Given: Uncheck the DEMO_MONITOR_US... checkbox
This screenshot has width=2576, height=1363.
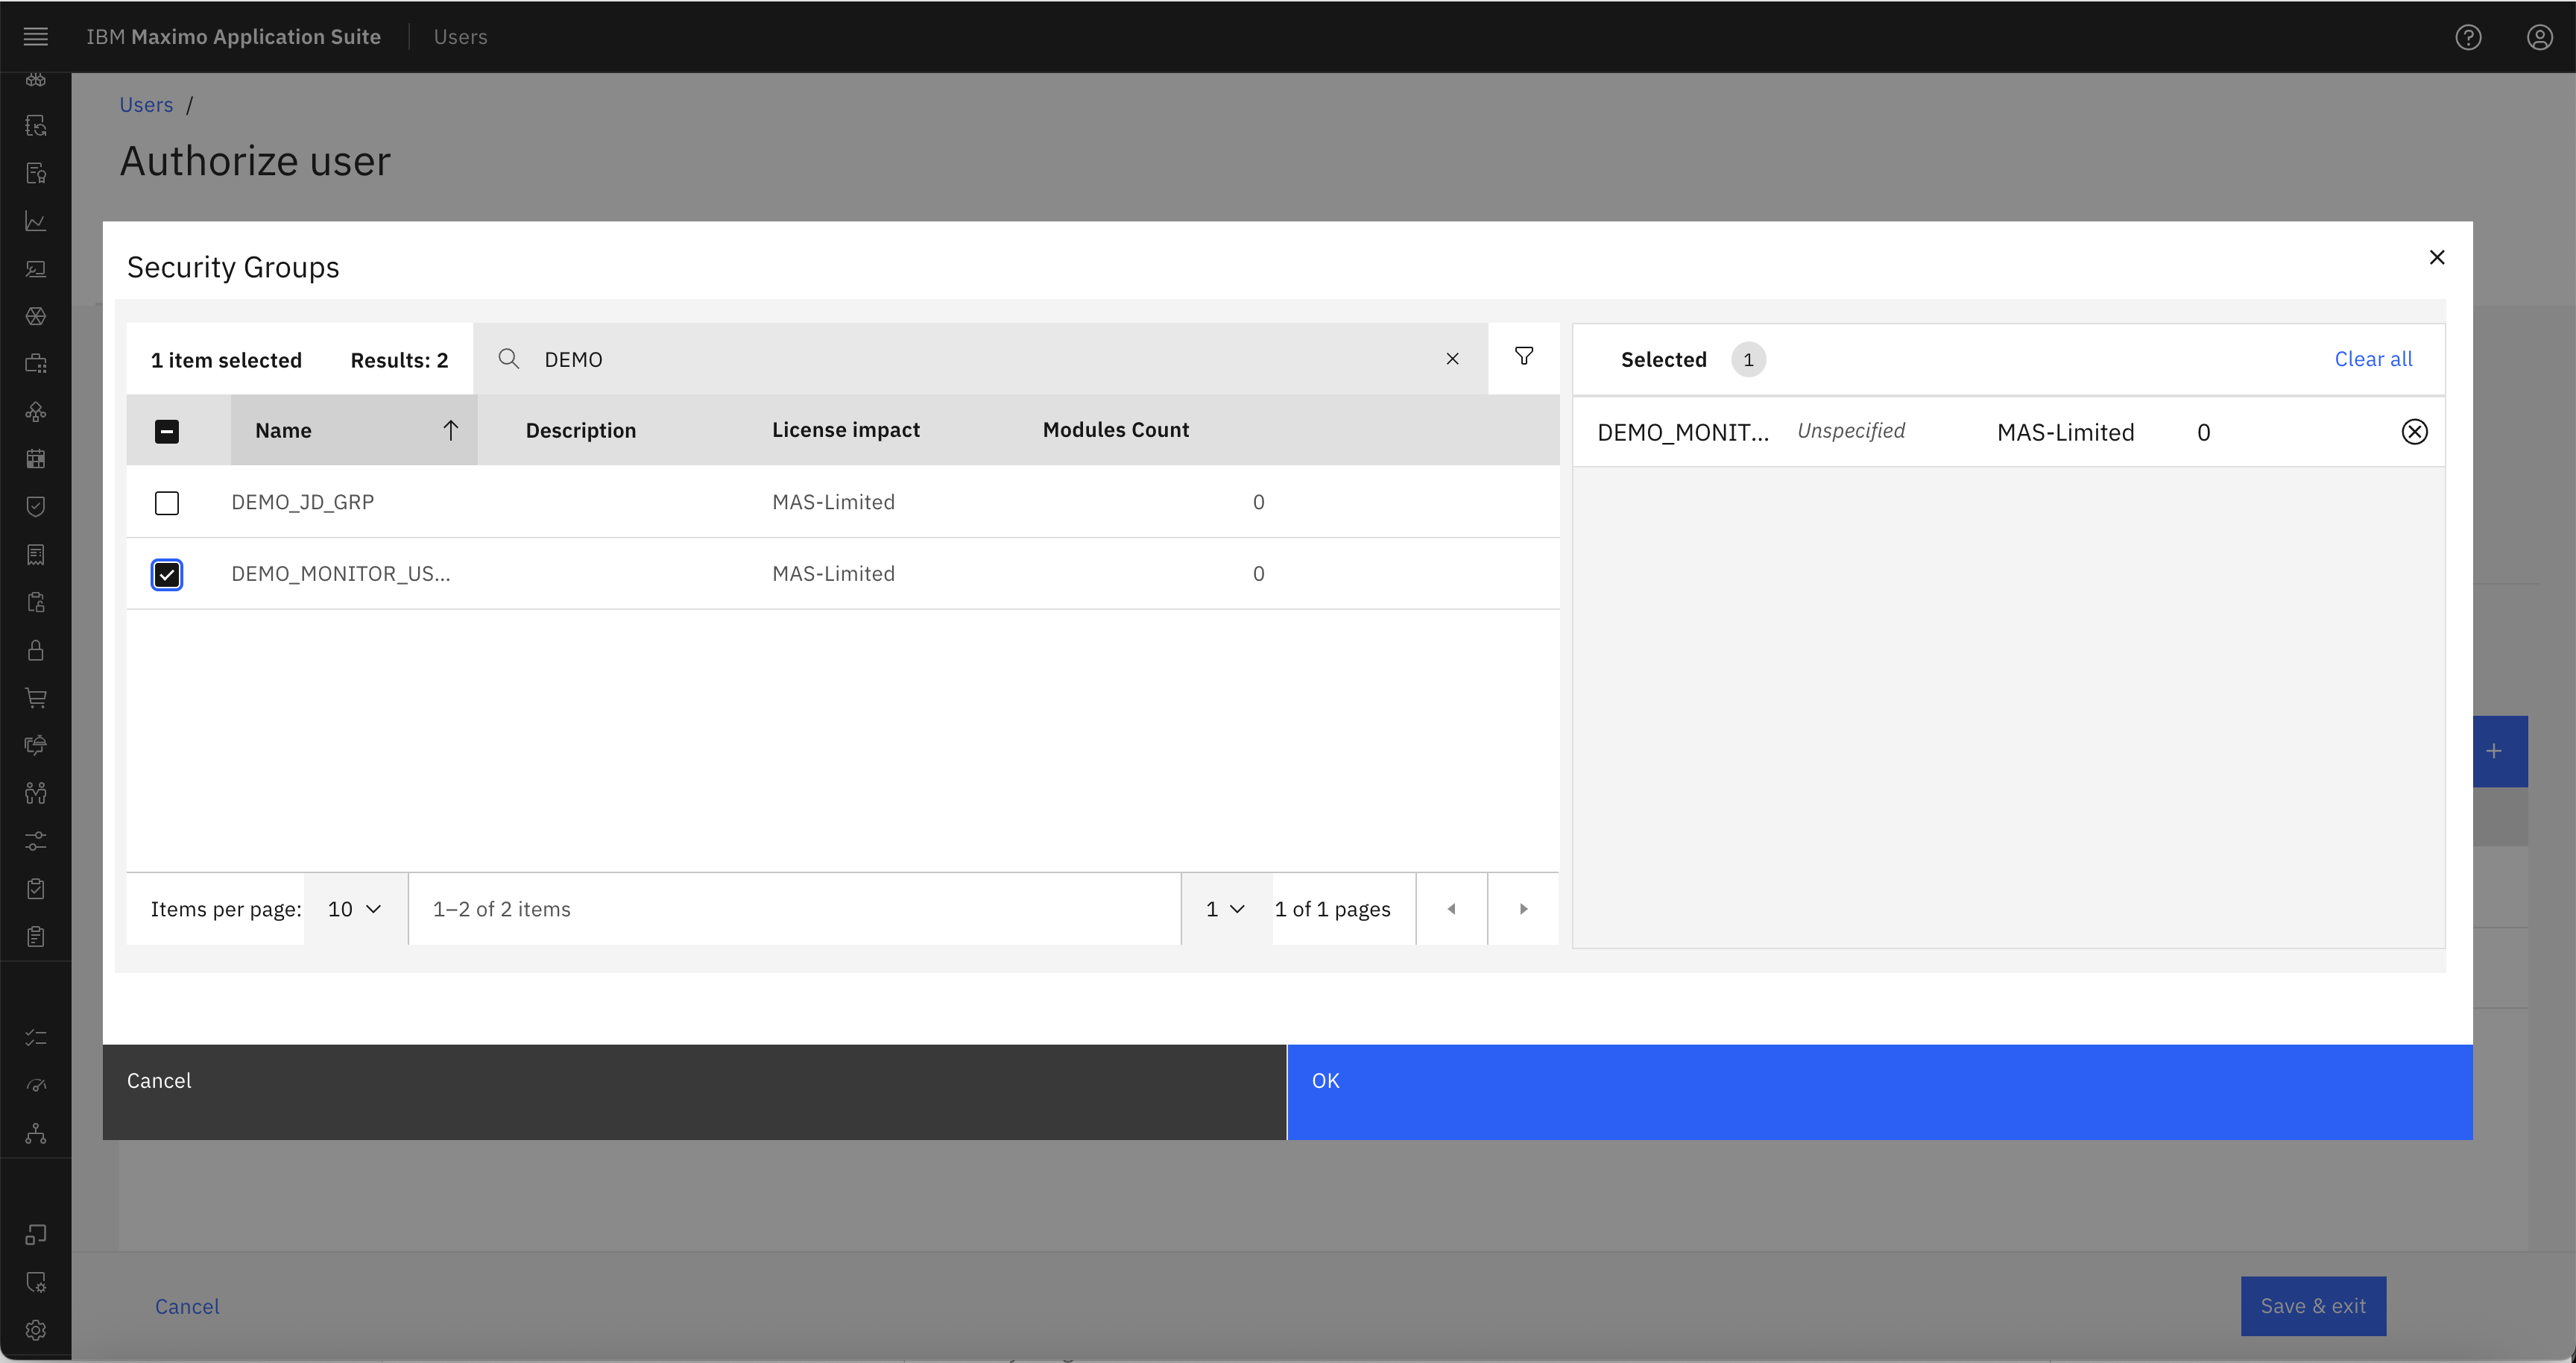Looking at the screenshot, I should coord(167,575).
